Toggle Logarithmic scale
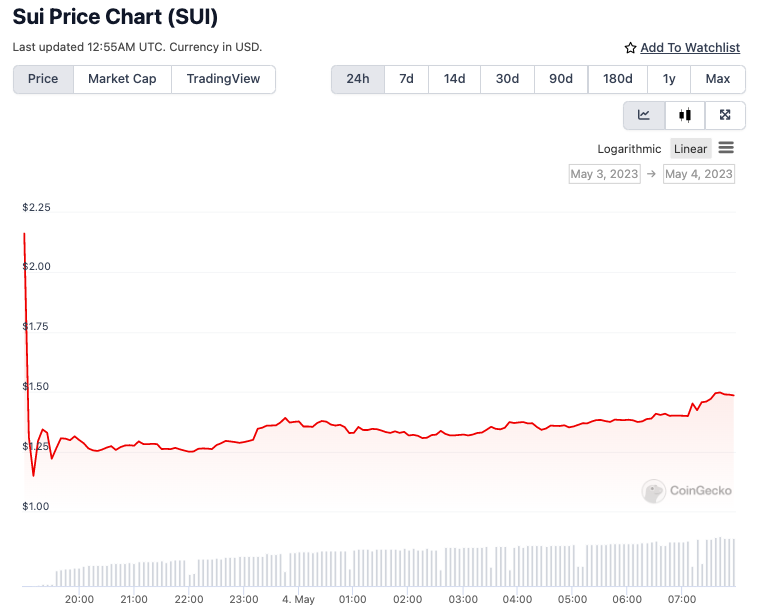 [x=629, y=149]
